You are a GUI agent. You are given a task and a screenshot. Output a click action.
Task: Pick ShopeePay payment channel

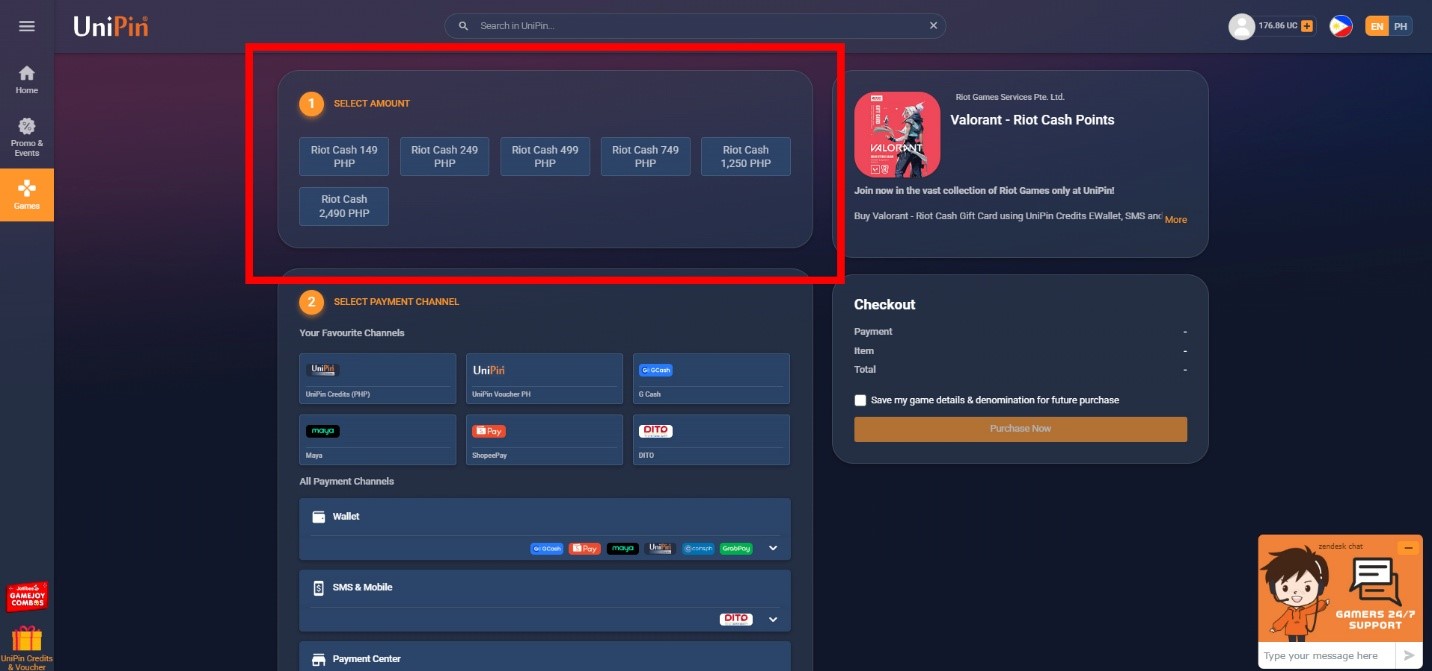coord(544,439)
